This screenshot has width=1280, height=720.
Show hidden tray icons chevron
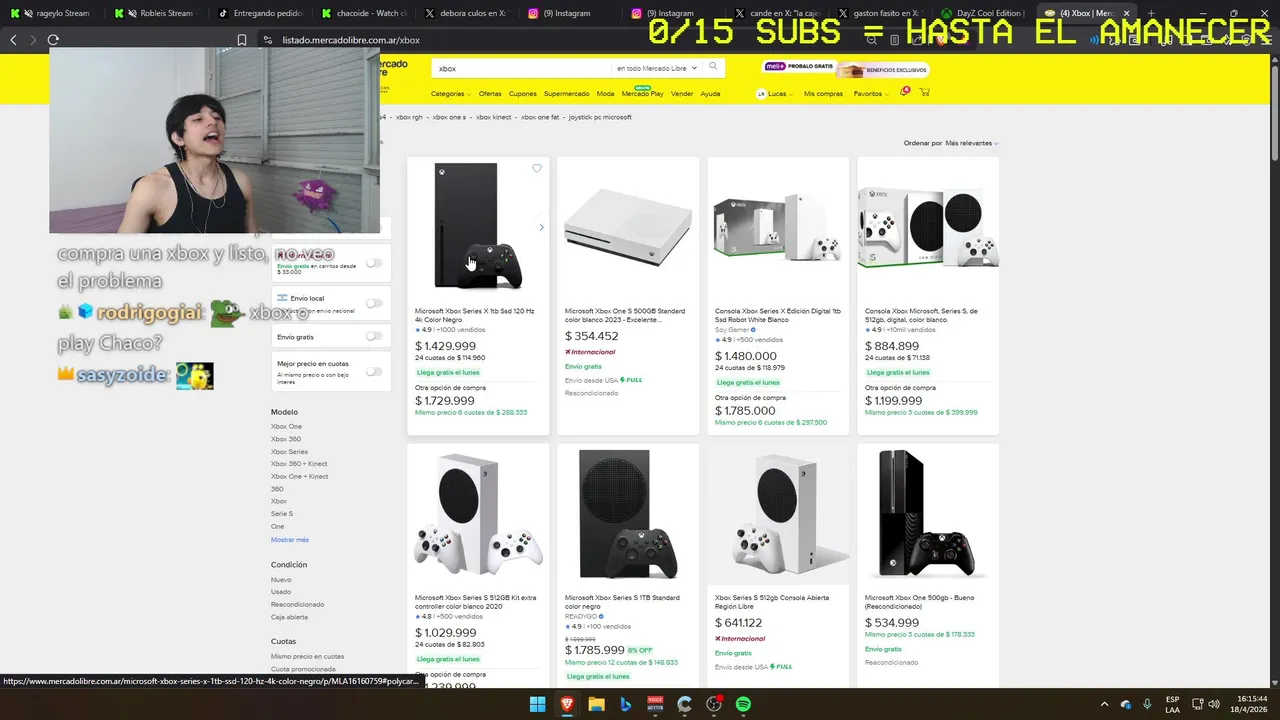1104,704
